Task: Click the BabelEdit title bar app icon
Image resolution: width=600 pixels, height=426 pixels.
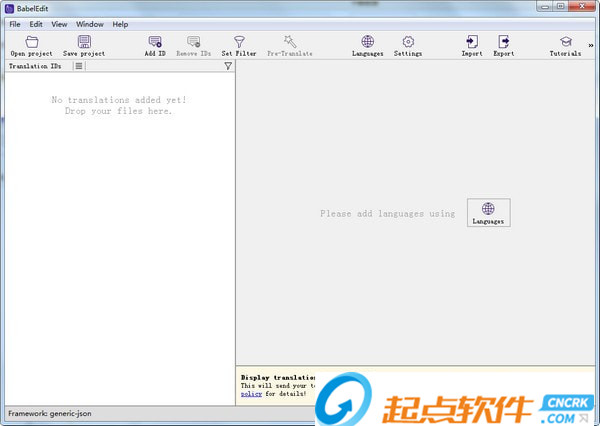Action: 9,8
